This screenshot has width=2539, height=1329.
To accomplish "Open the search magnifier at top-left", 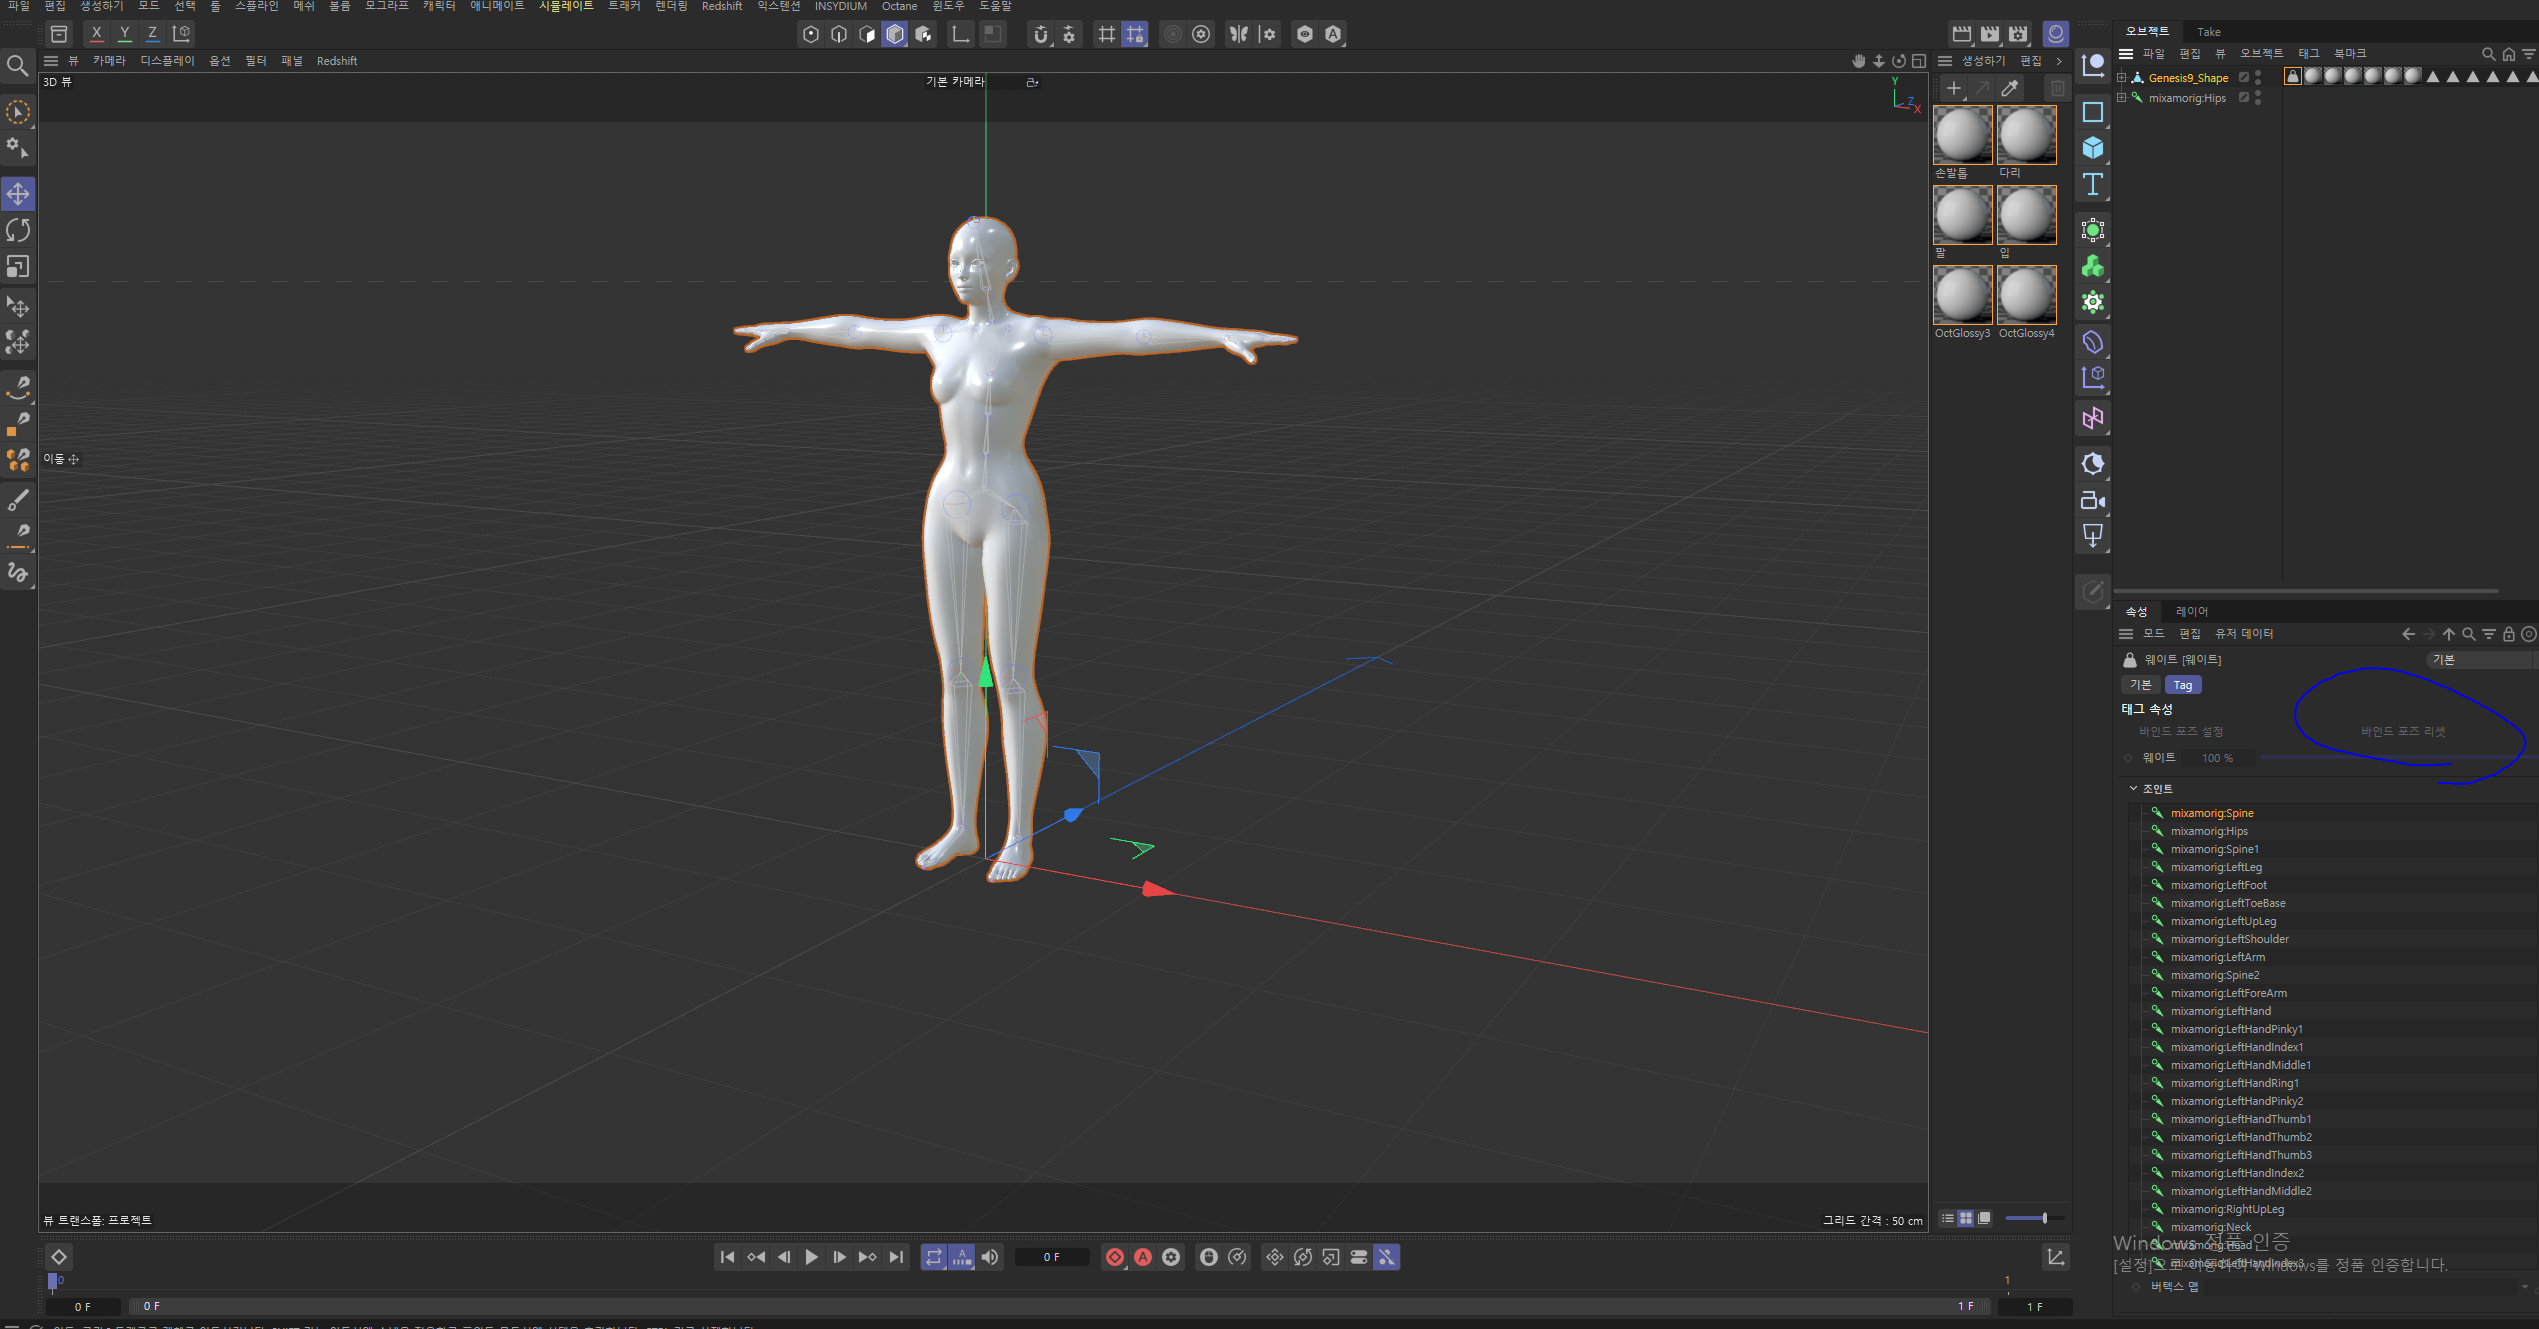I will click(17, 66).
